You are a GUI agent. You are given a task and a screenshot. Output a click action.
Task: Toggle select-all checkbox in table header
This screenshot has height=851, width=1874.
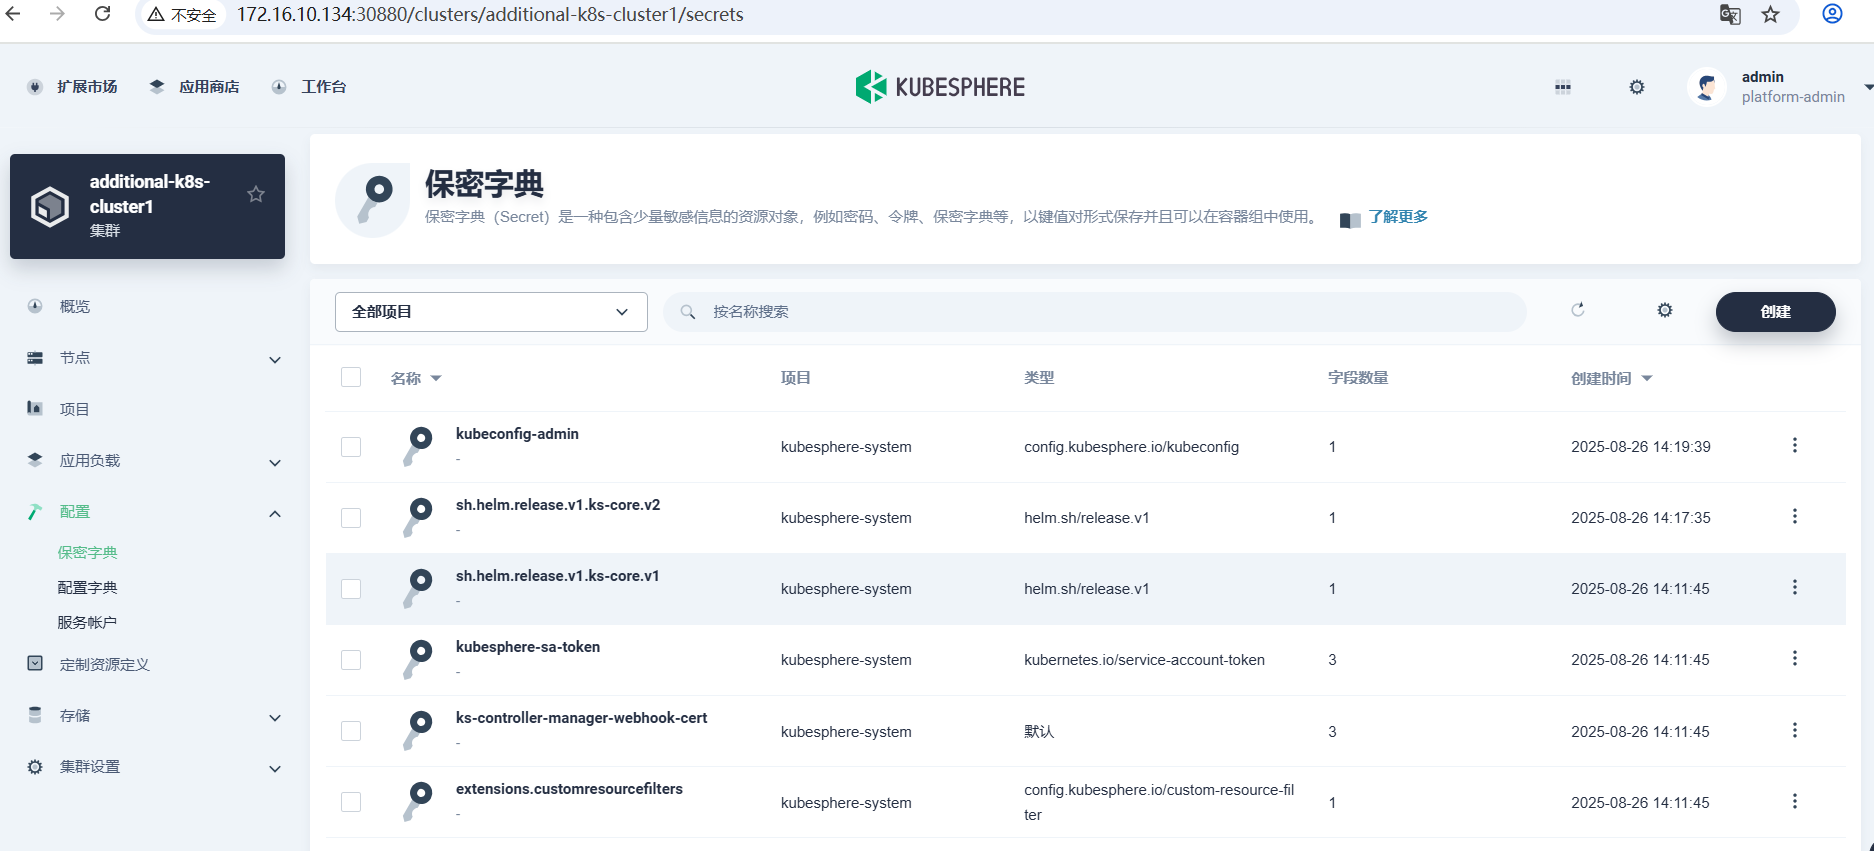click(x=351, y=377)
